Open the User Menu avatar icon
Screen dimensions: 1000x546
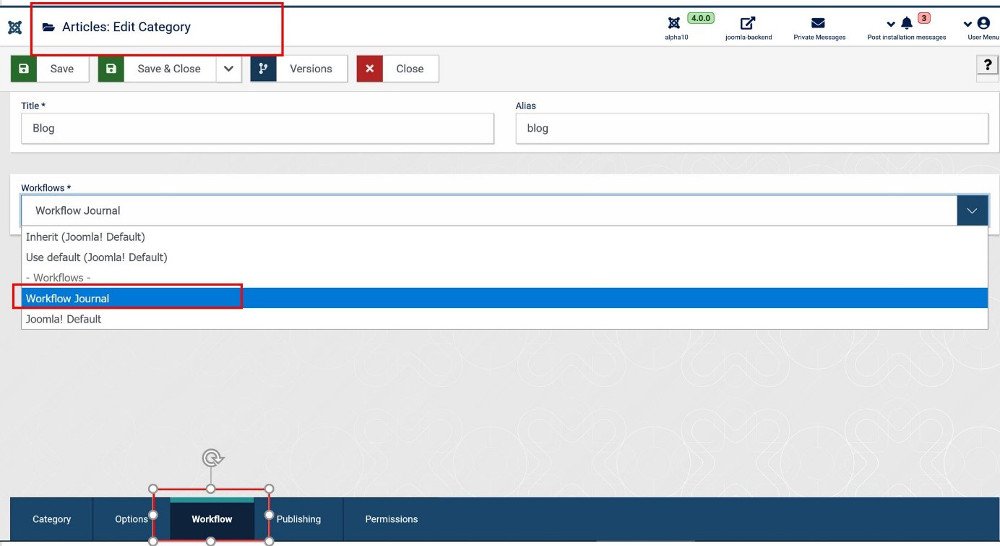point(983,23)
